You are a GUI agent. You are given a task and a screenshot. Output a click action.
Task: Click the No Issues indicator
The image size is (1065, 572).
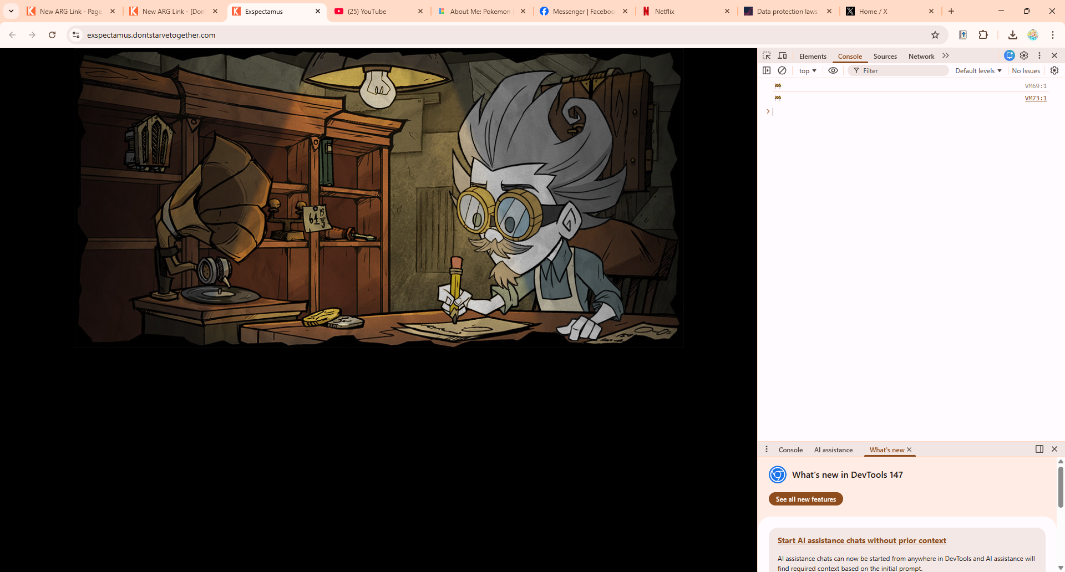(1026, 71)
